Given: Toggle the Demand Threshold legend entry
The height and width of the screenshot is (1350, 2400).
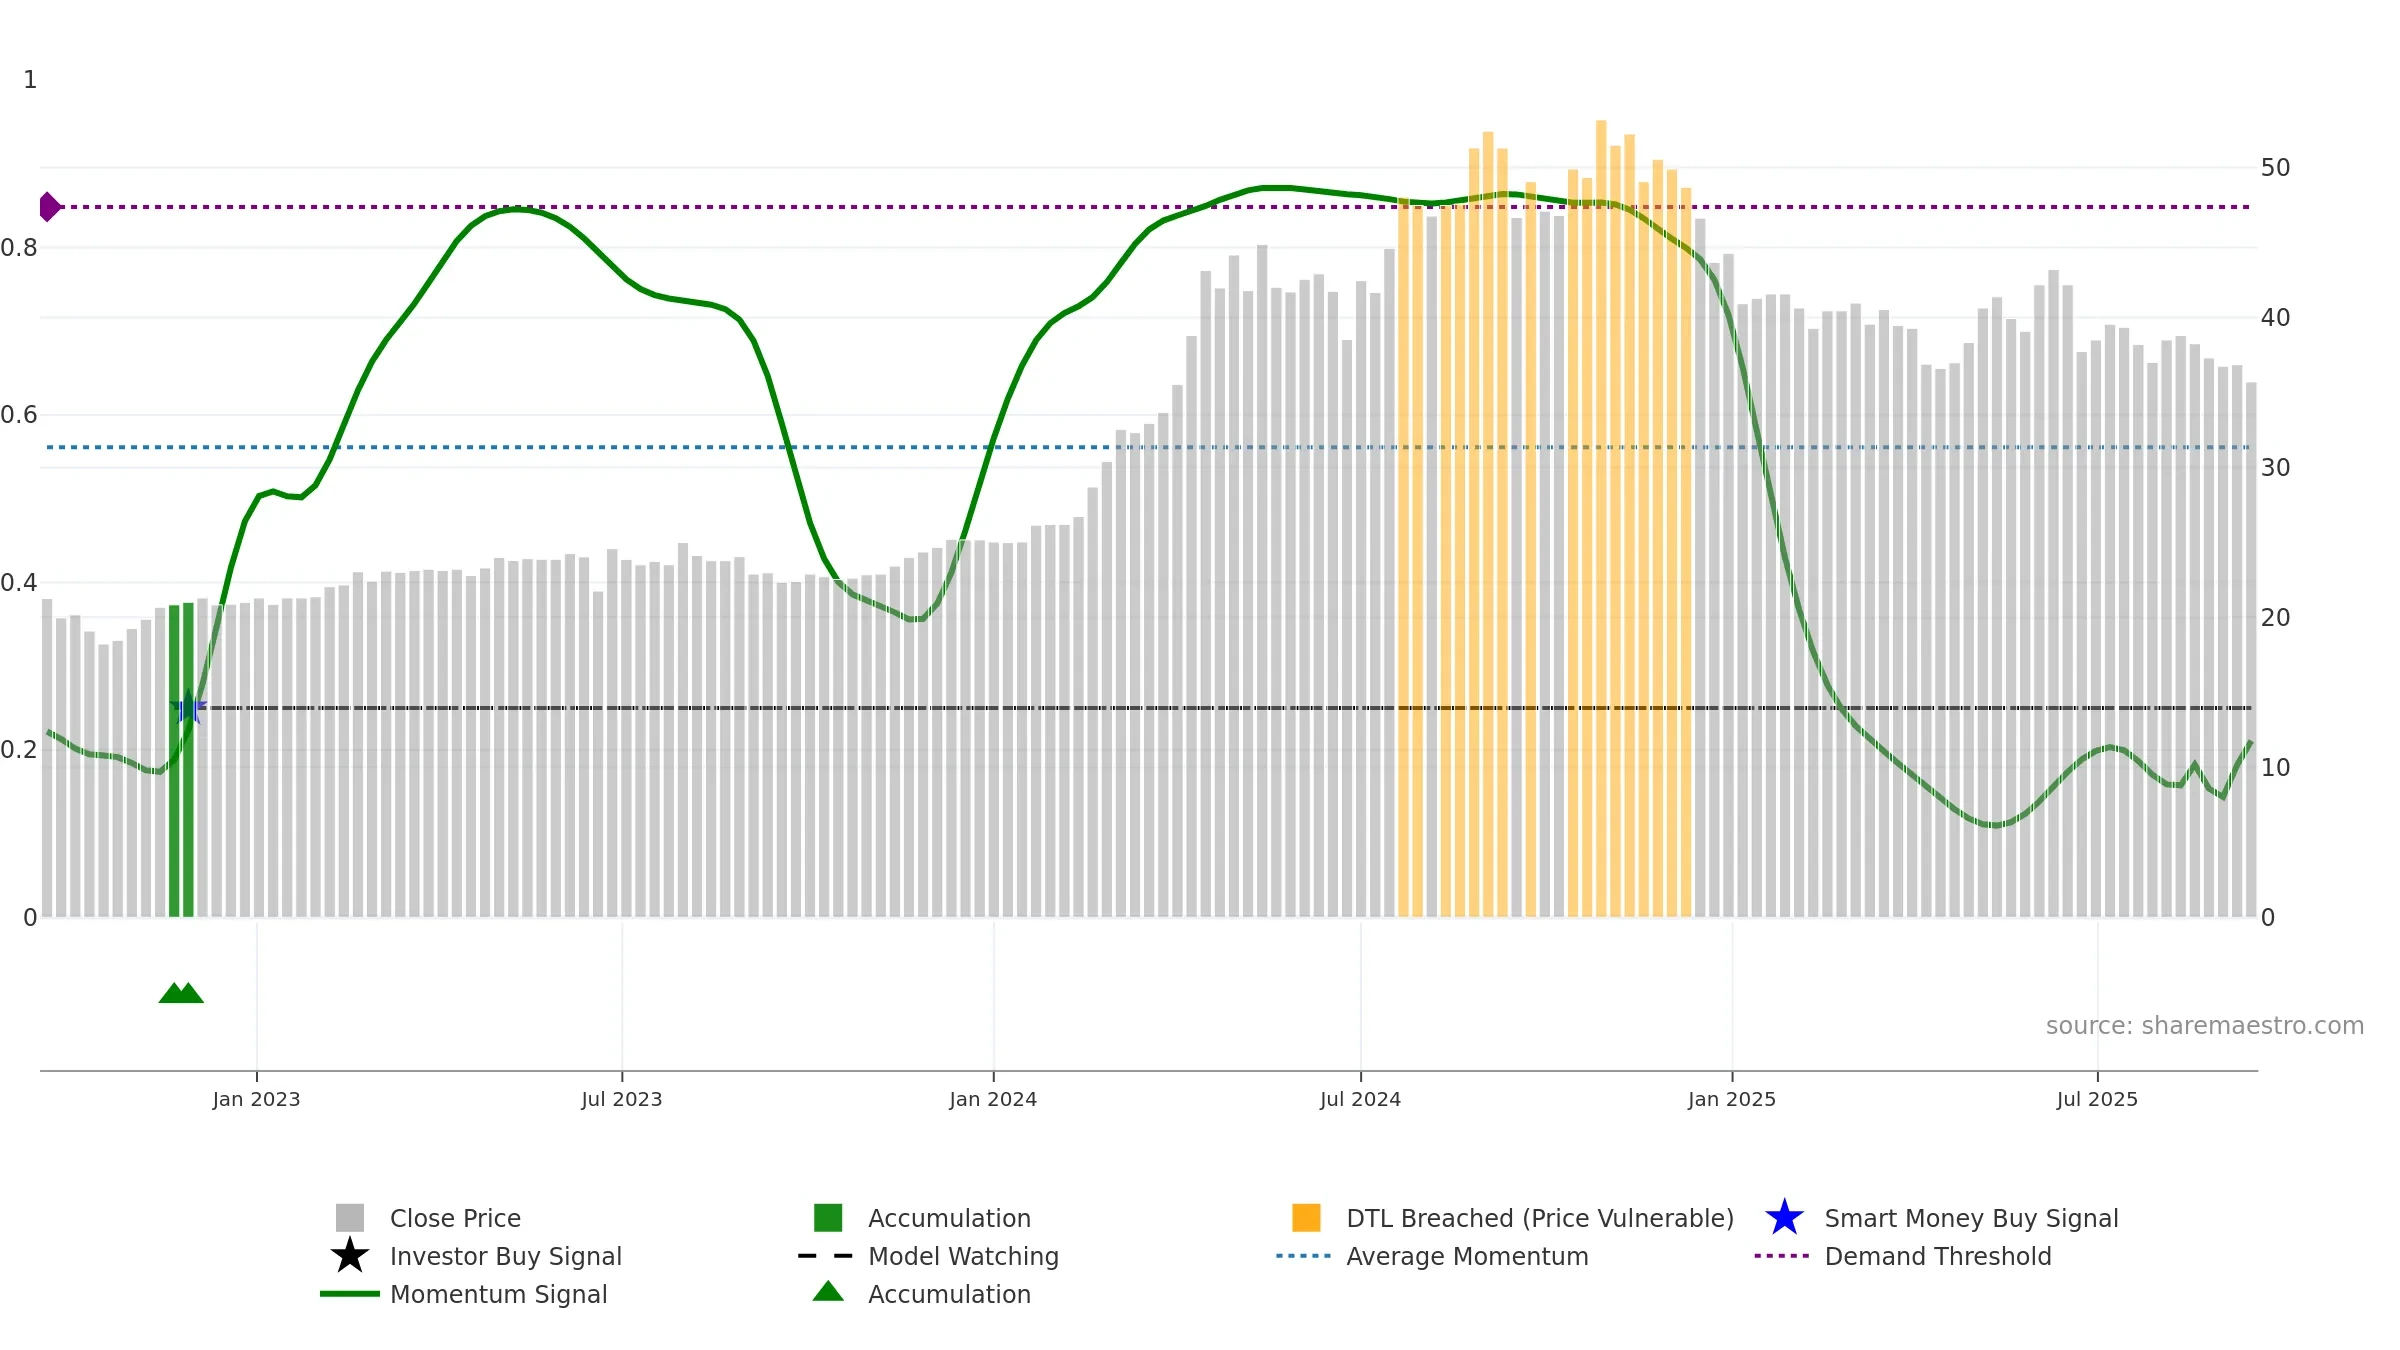Looking at the screenshot, I should click(1937, 1256).
